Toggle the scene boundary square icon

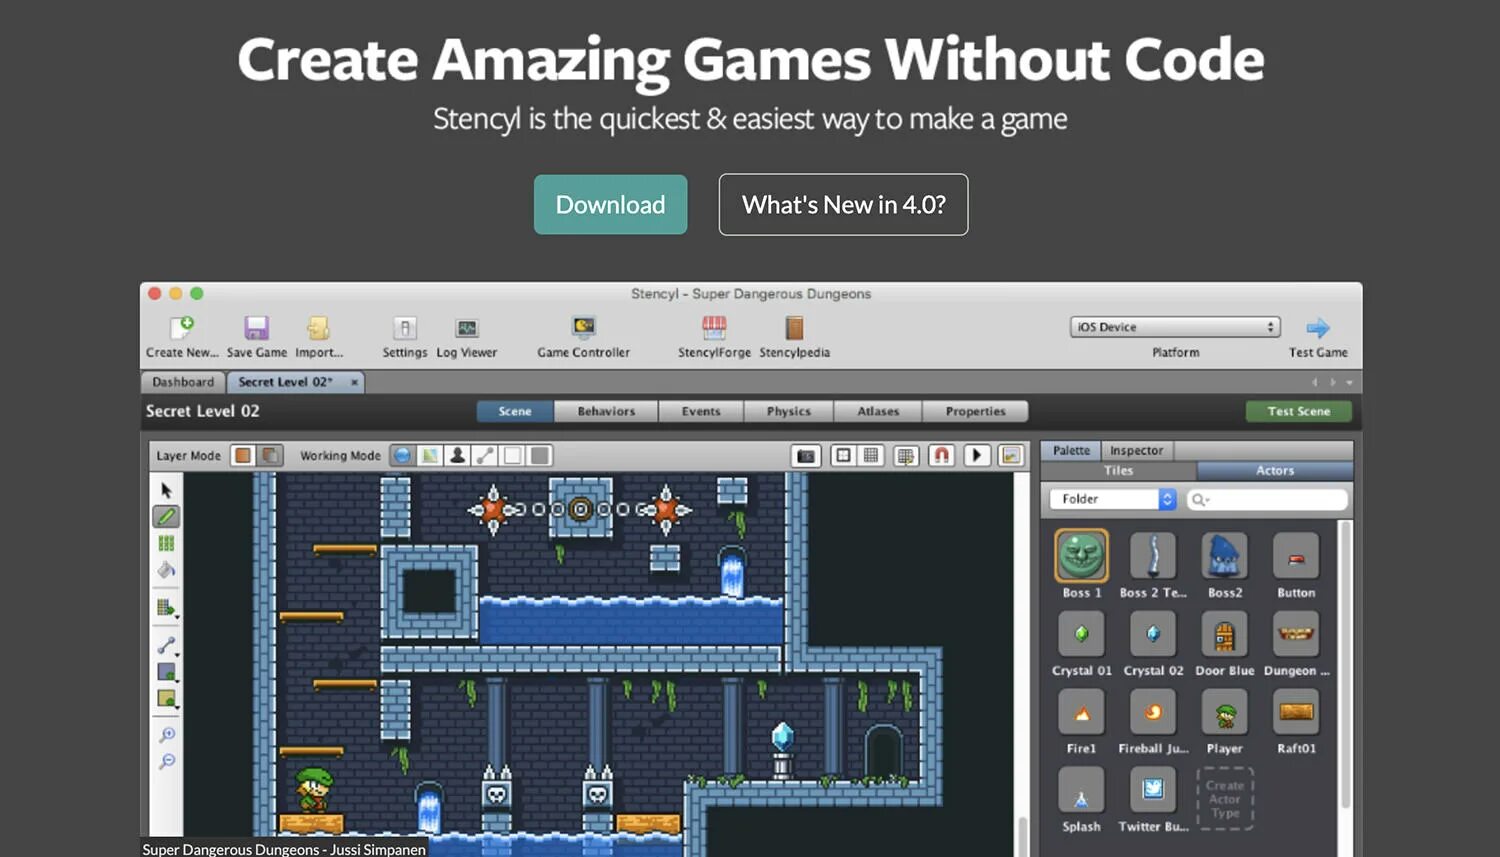[844, 456]
